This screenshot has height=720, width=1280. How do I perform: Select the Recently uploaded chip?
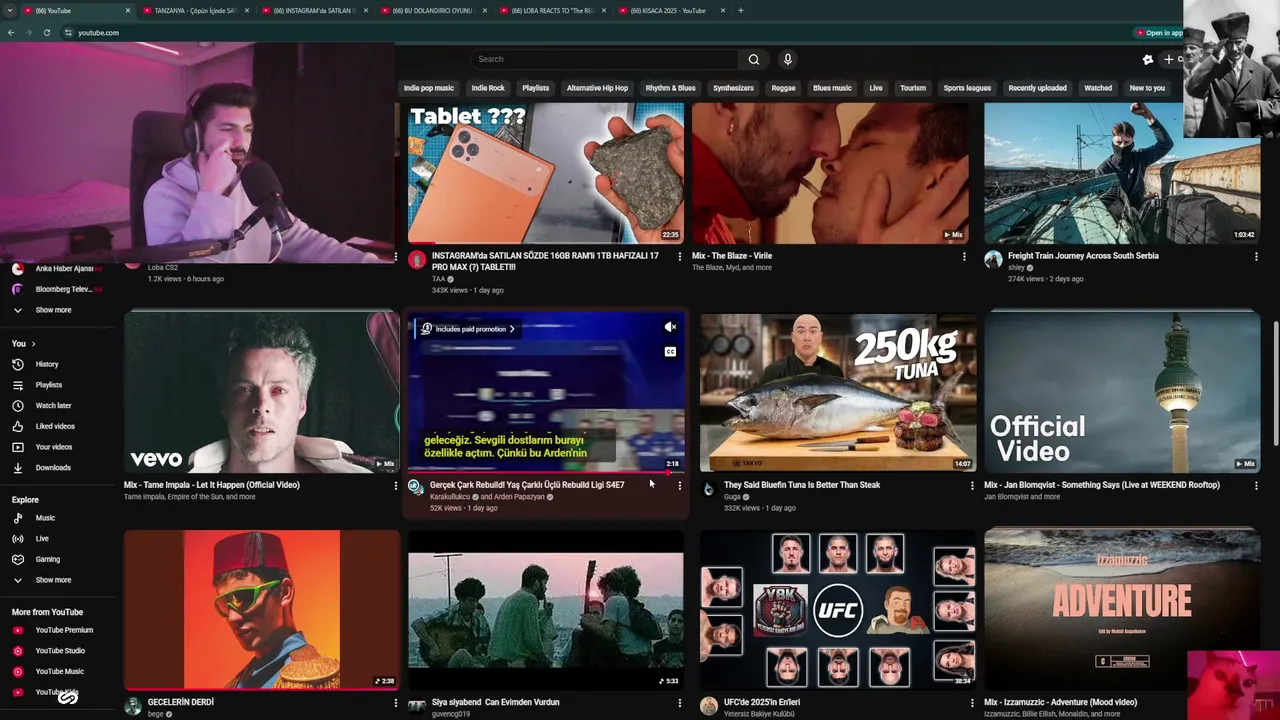pyautogui.click(x=1037, y=88)
